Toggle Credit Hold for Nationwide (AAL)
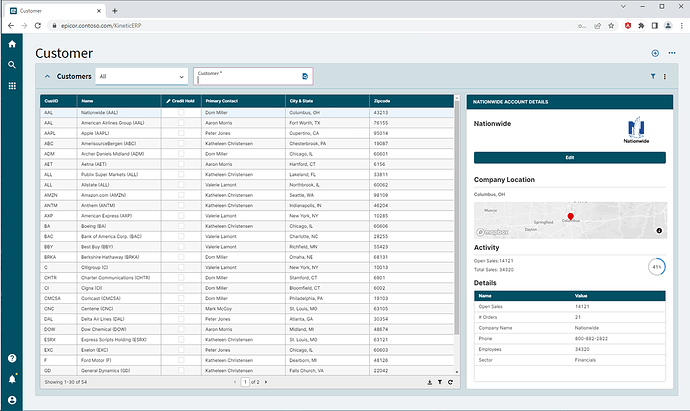 [181, 113]
